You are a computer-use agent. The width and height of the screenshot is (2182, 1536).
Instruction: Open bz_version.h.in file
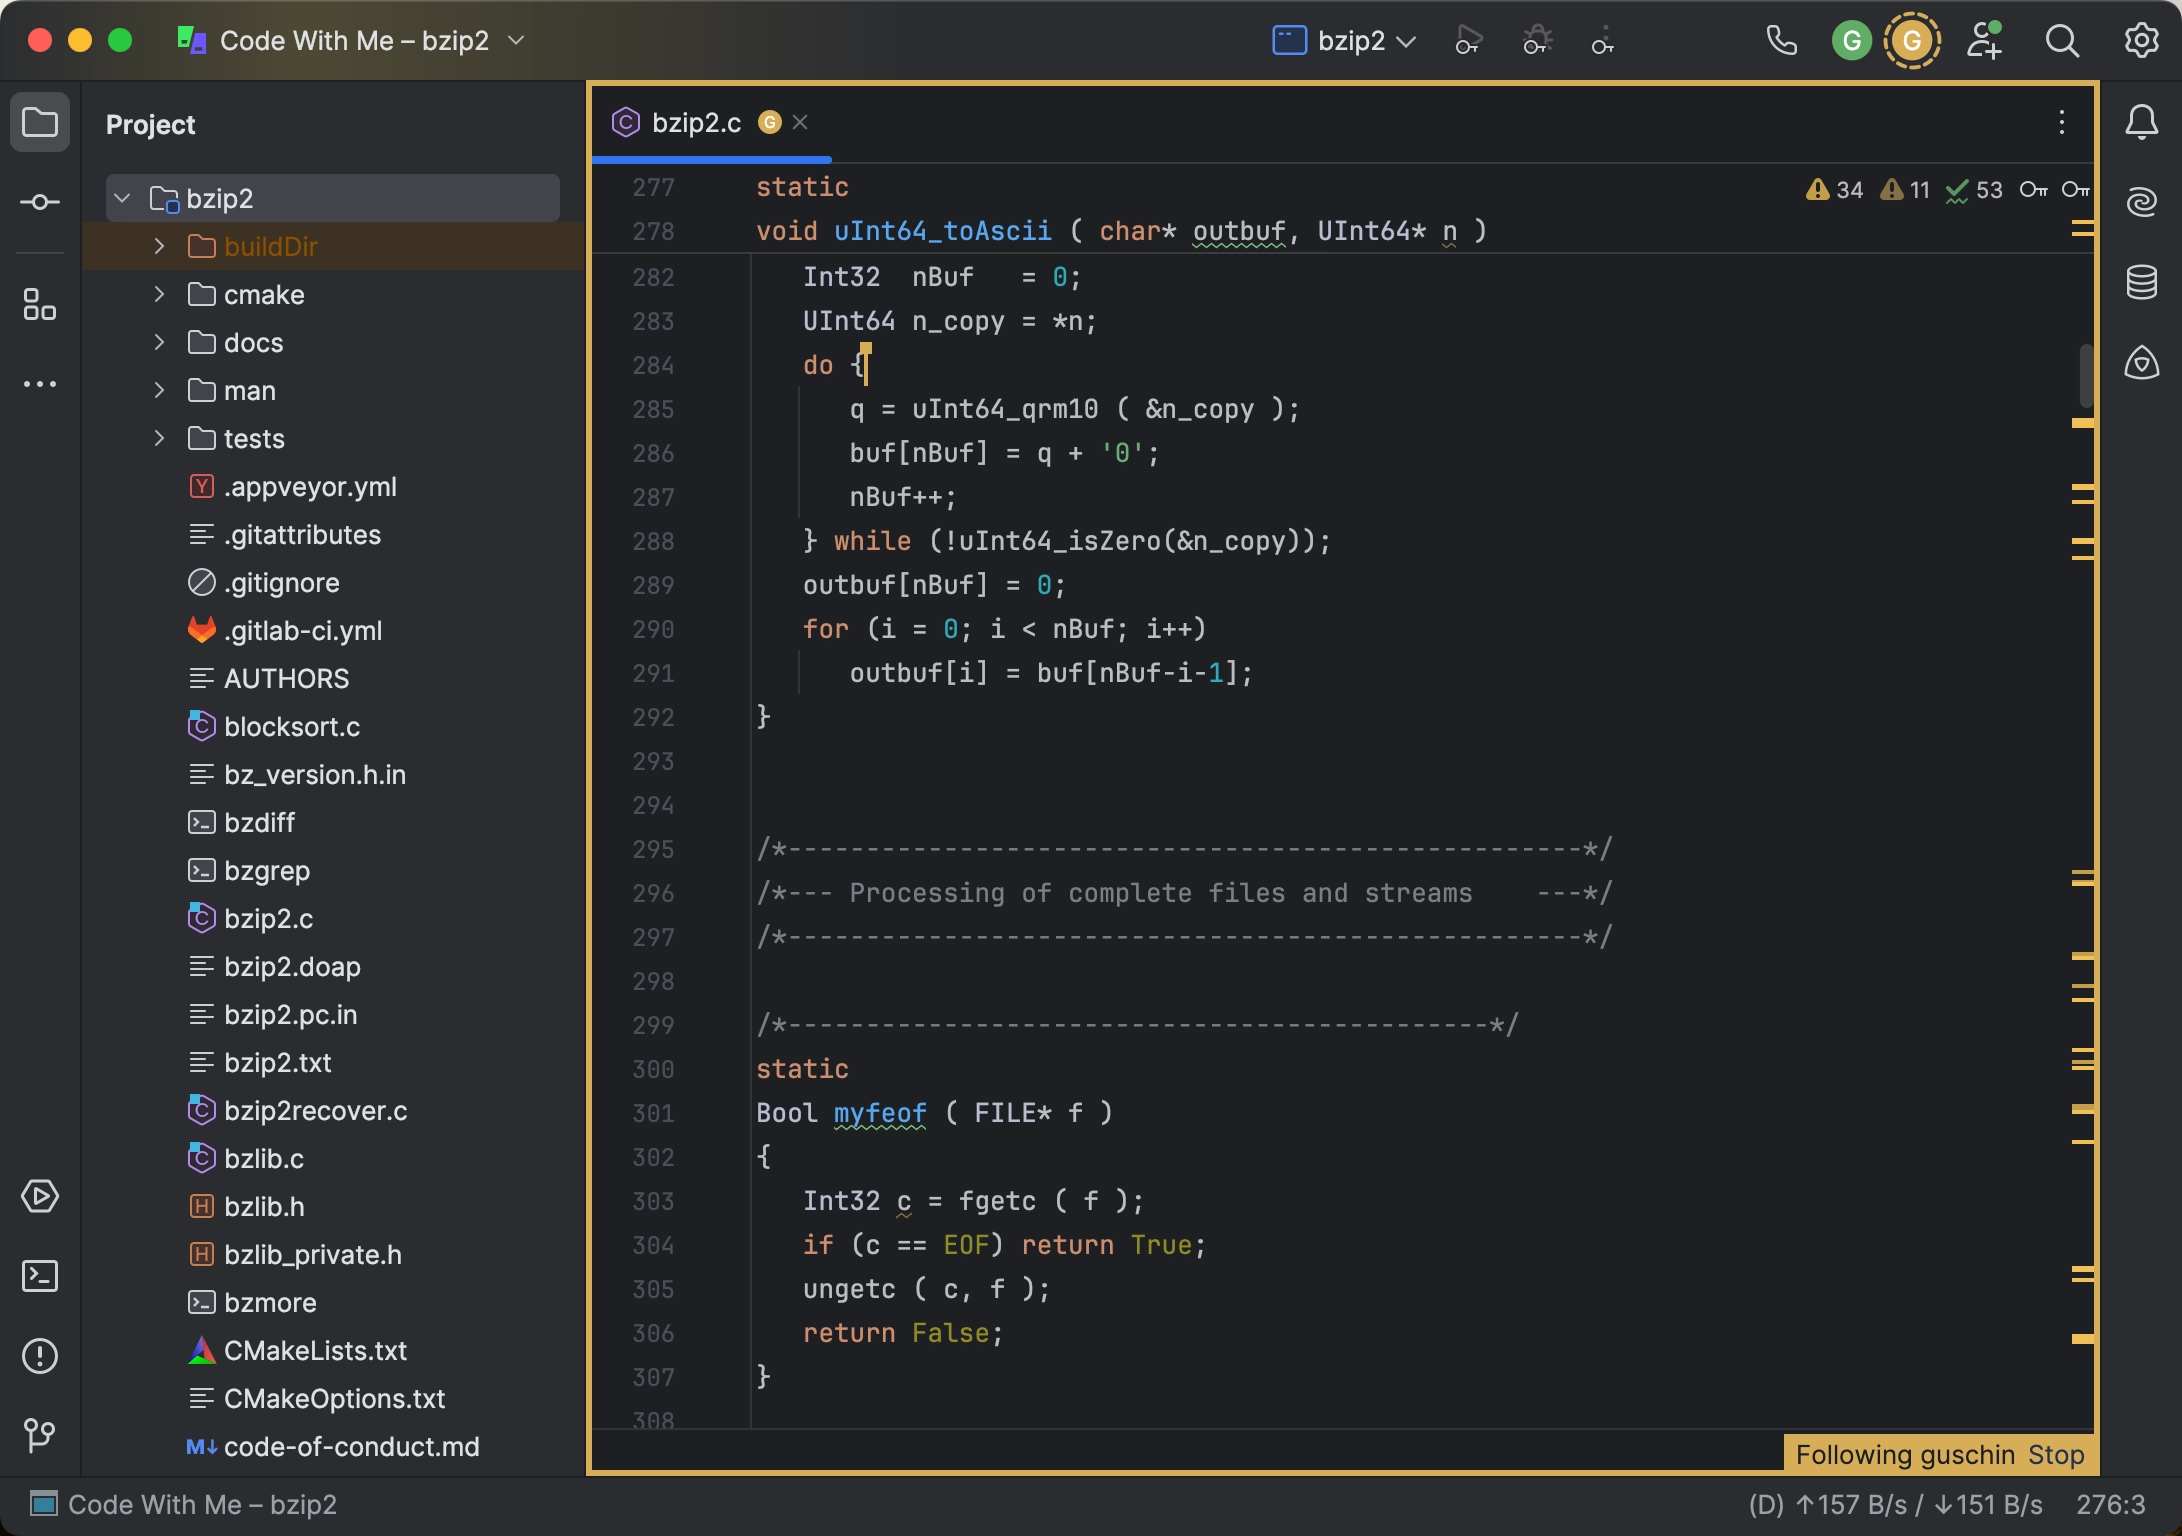pyautogui.click(x=314, y=775)
